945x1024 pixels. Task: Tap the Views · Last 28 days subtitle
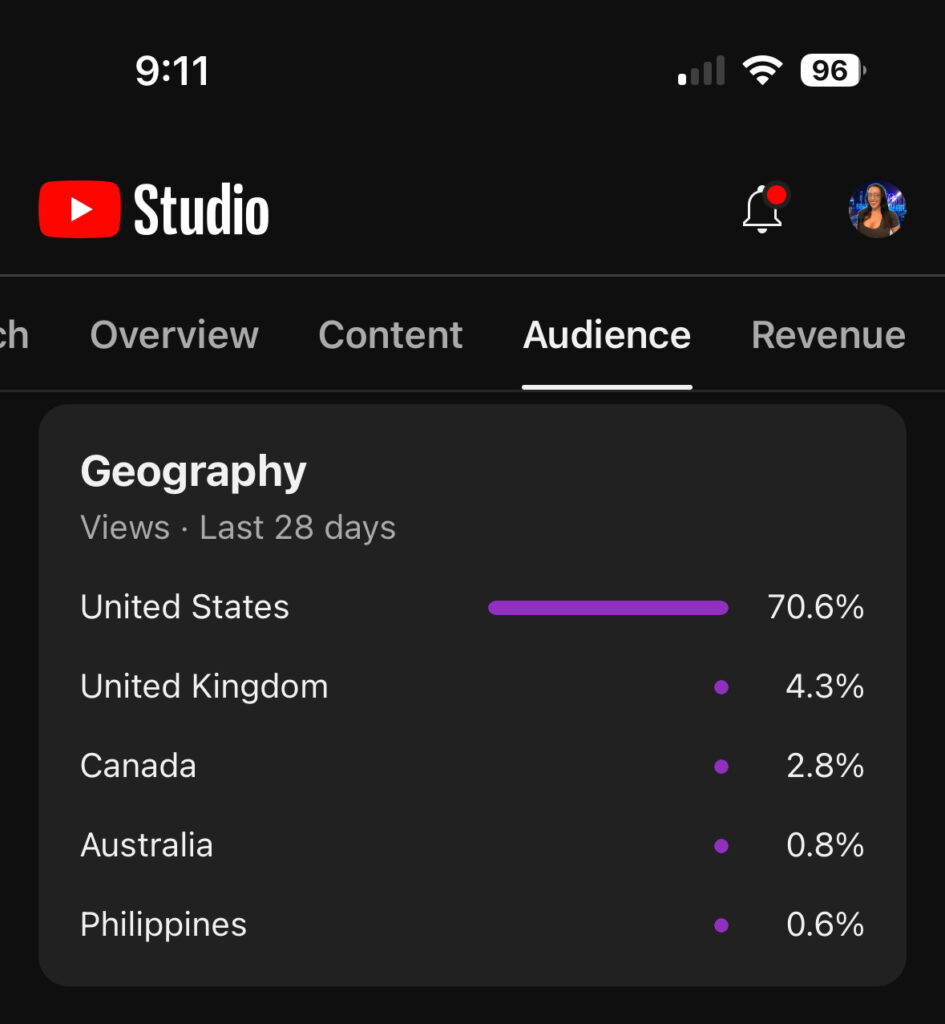coord(238,528)
